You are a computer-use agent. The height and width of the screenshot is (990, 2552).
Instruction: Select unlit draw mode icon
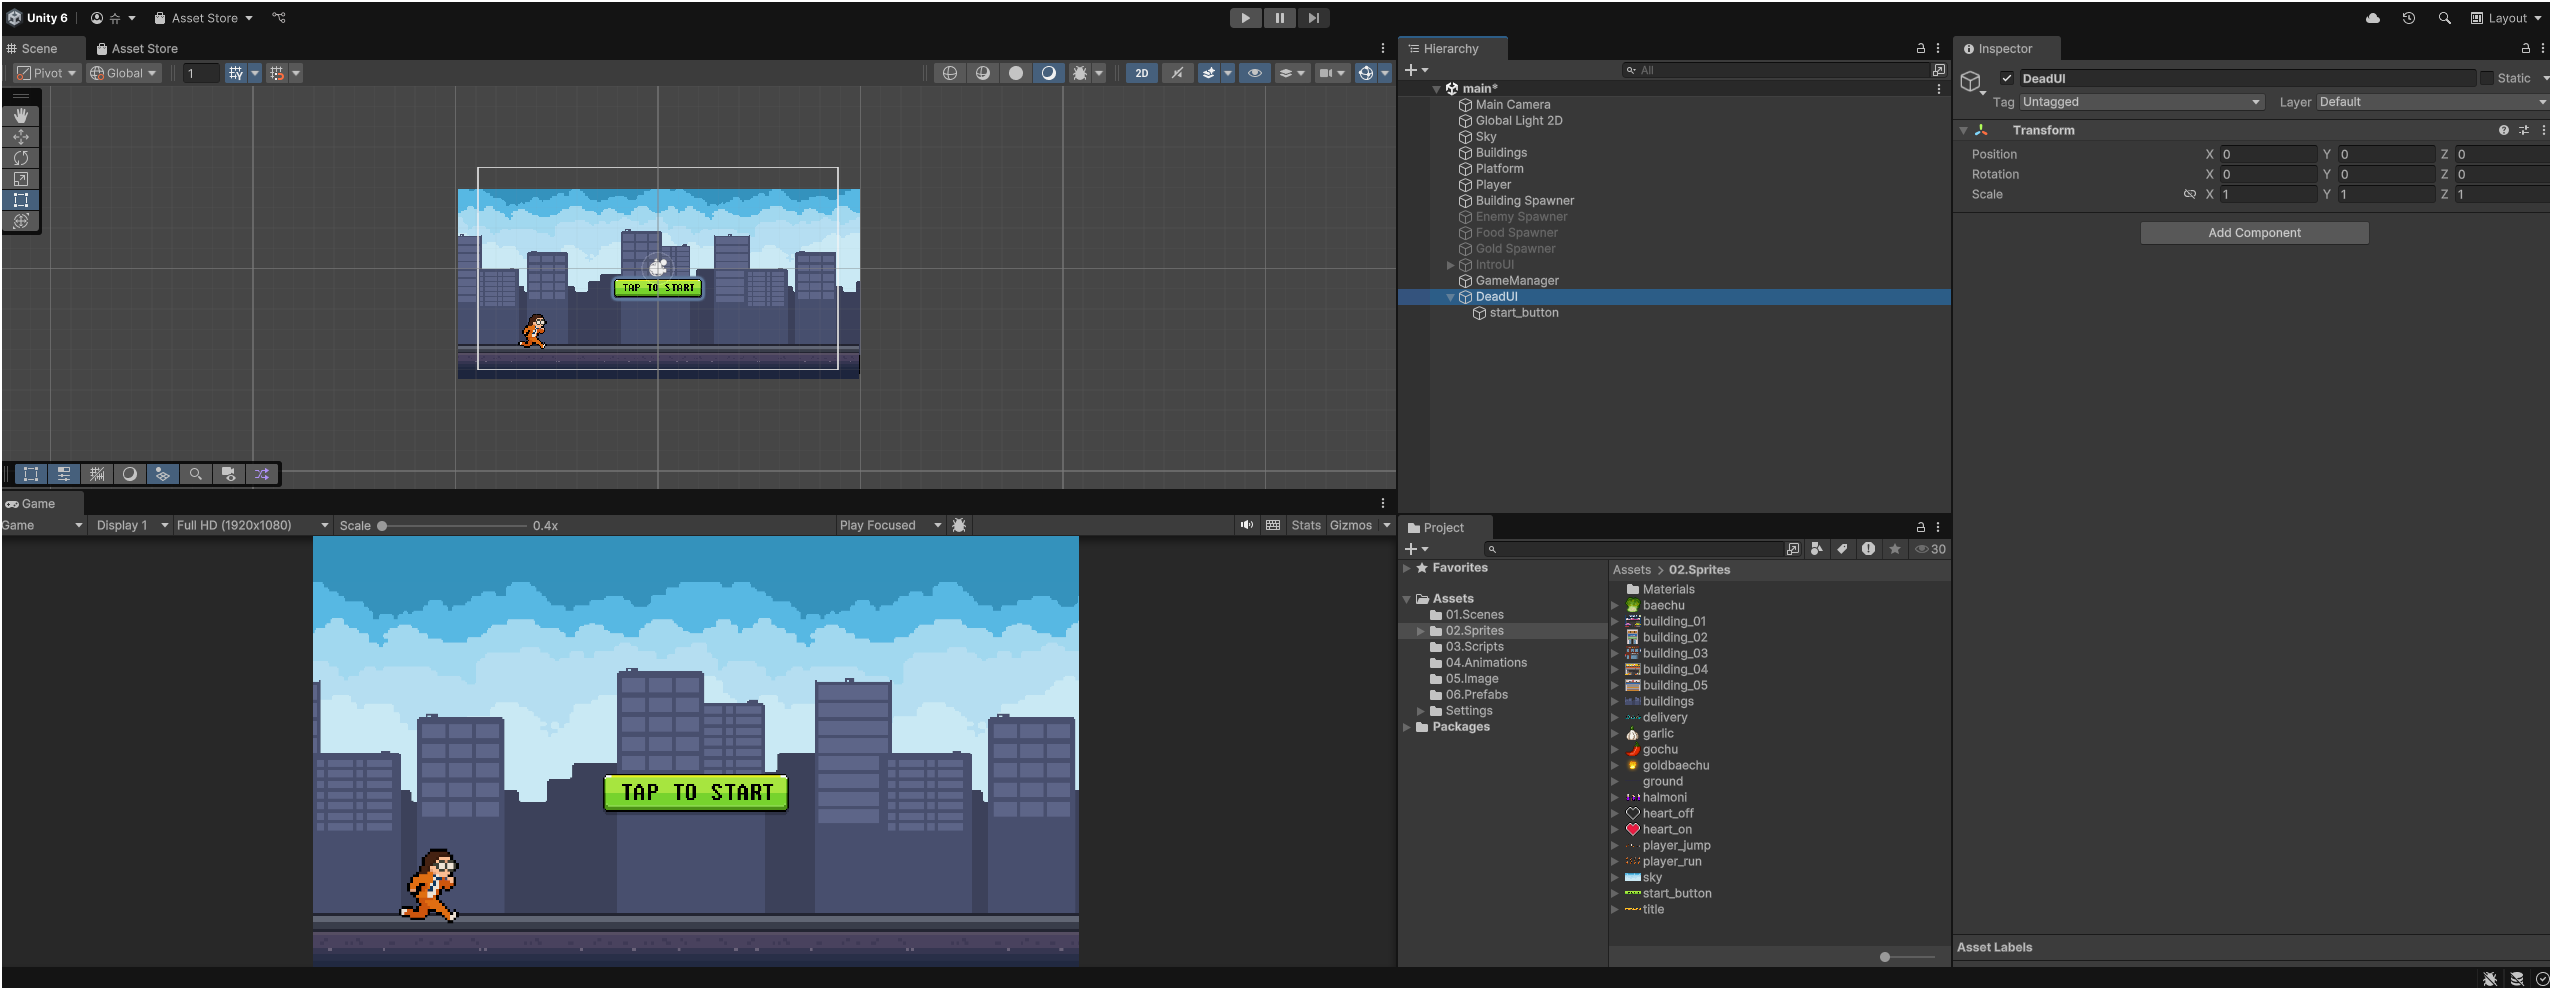[x=1016, y=73]
